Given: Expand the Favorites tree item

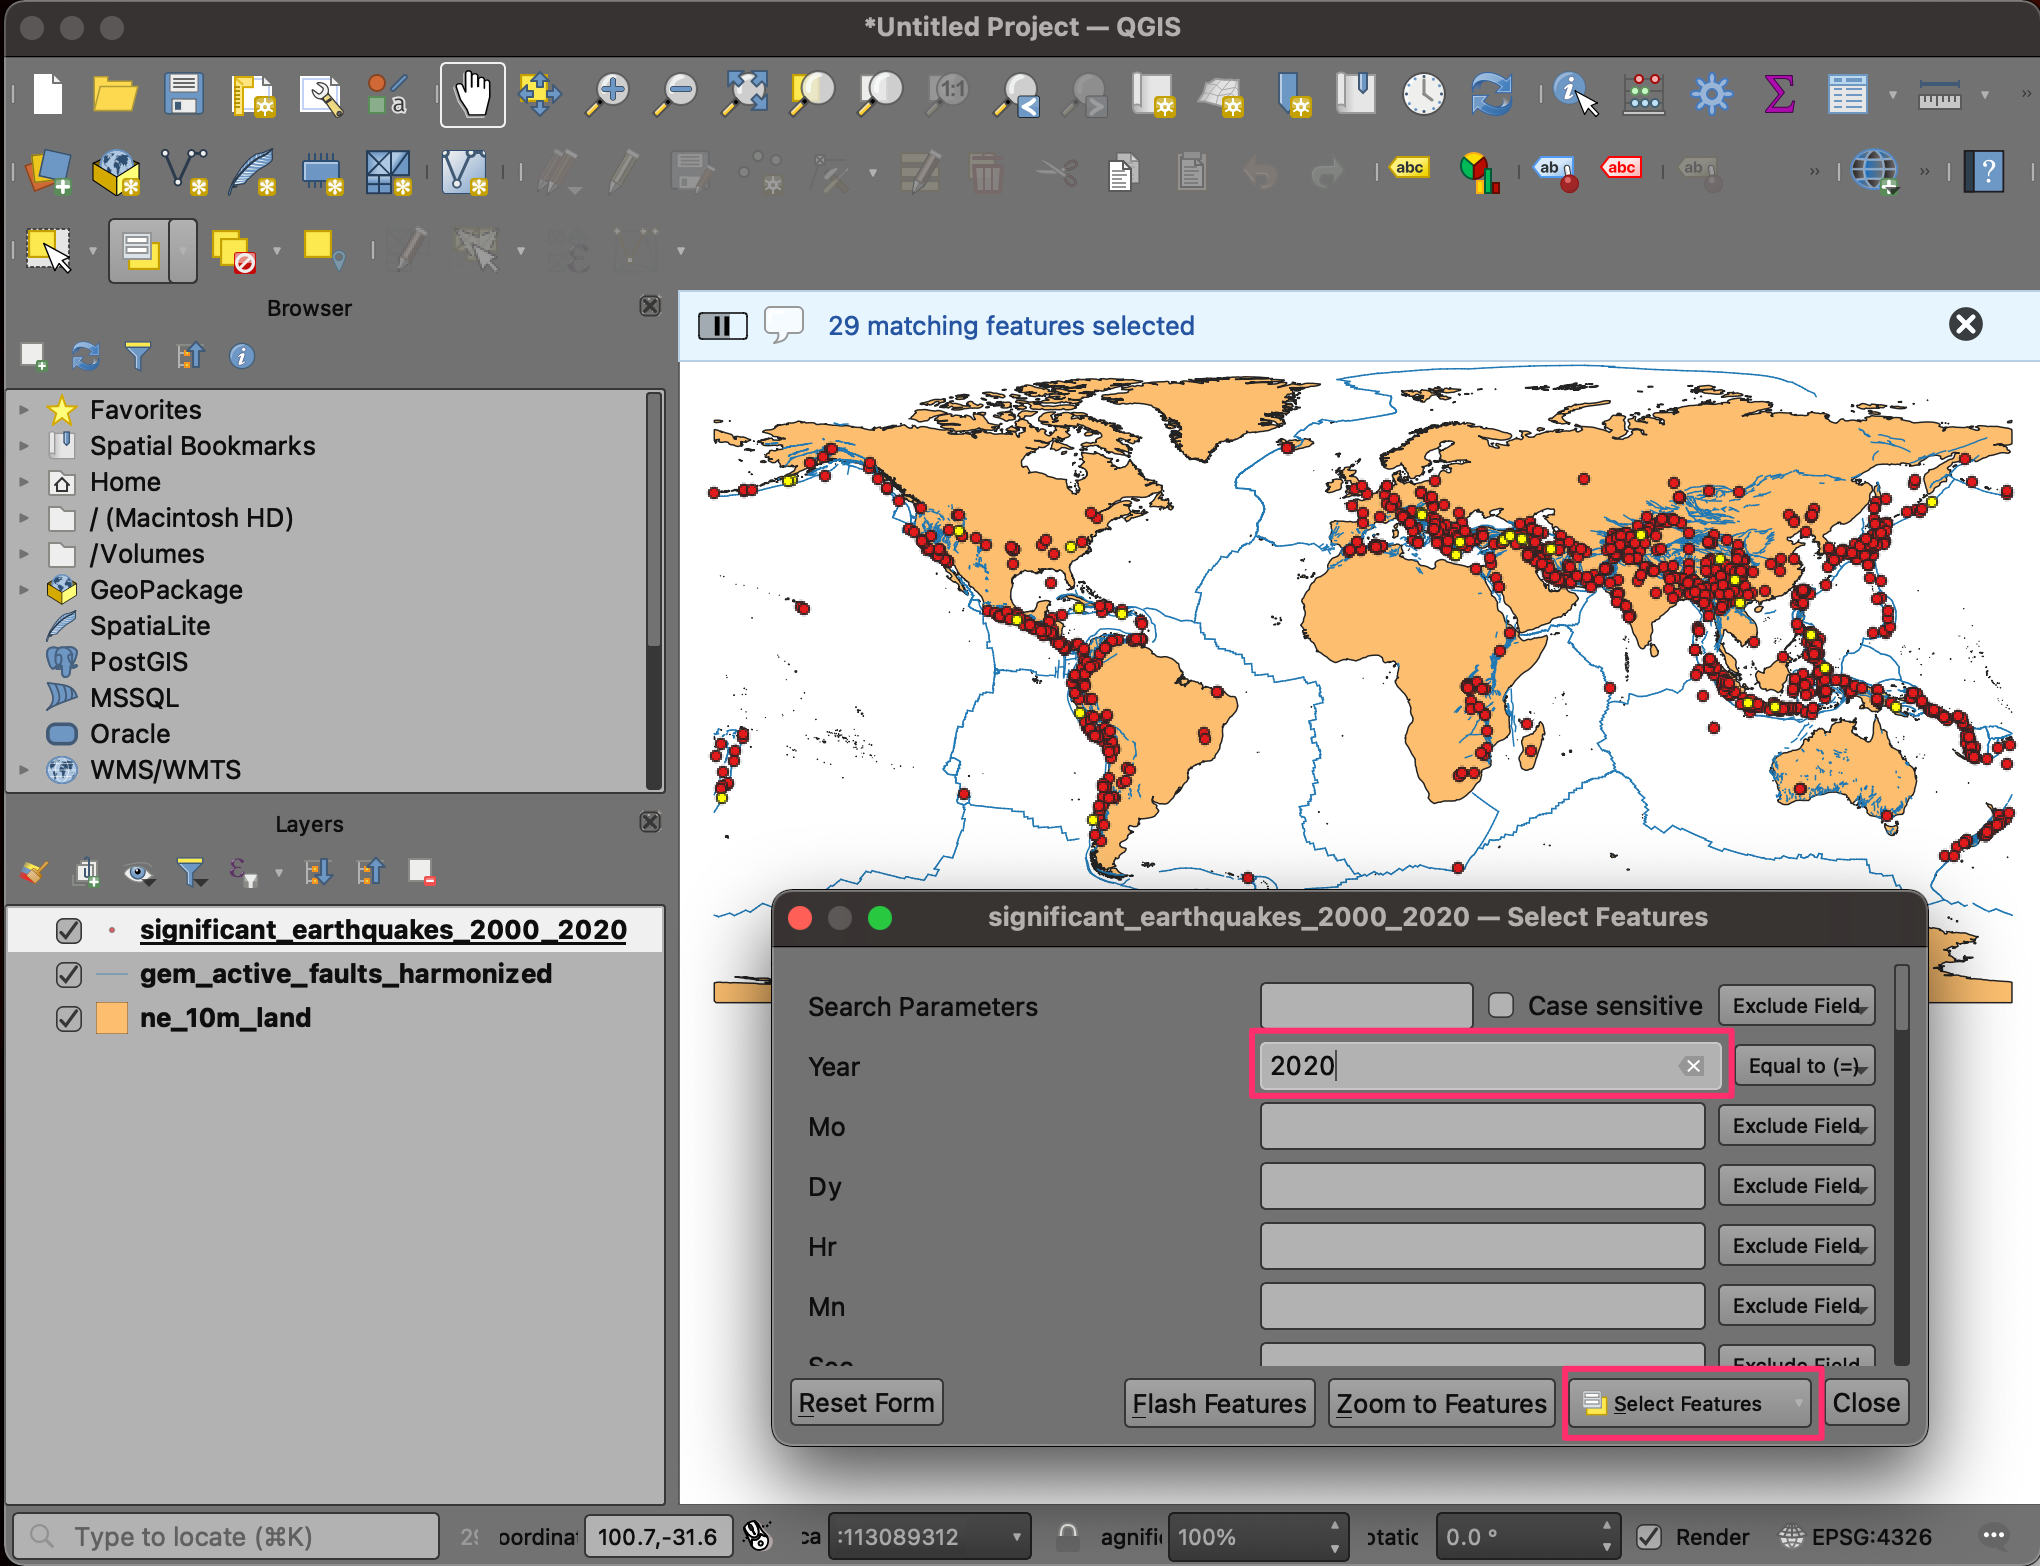Looking at the screenshot, I should [24, 410].
